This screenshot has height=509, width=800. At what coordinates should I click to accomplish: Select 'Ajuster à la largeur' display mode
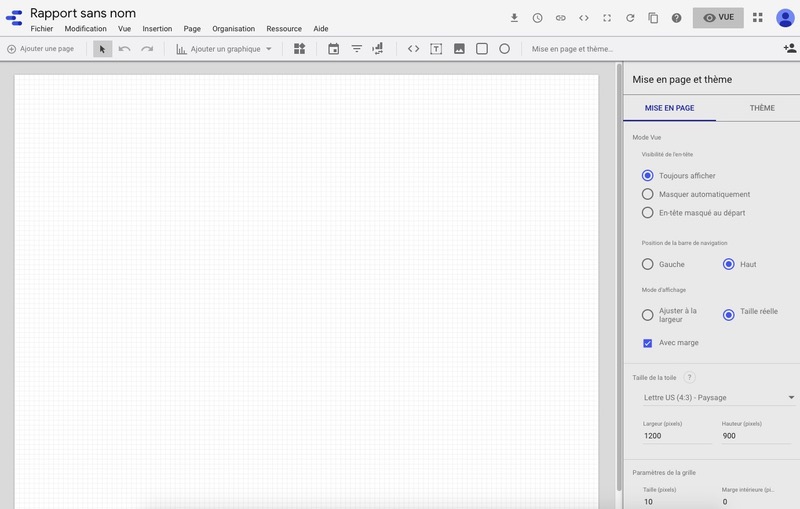click(647, 315)
